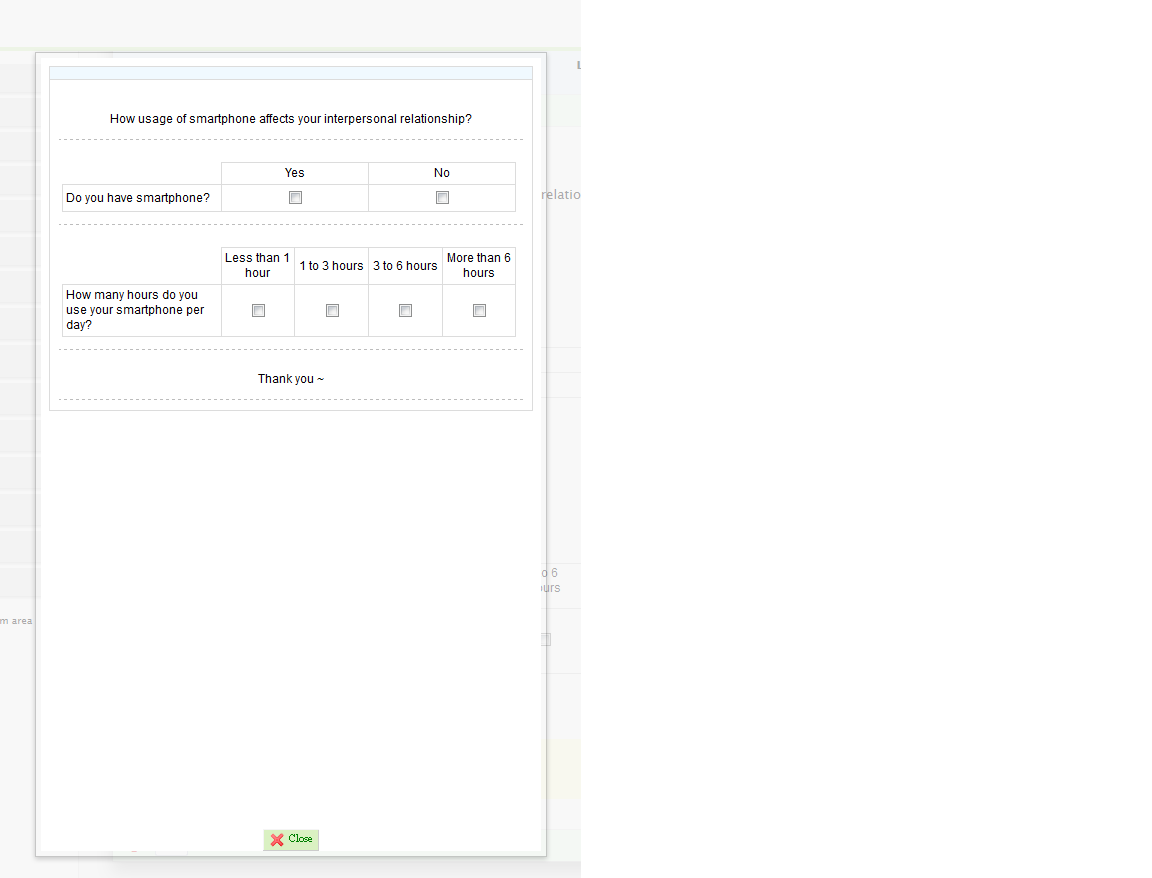Click the Yes column header

(x=294, y=173)
